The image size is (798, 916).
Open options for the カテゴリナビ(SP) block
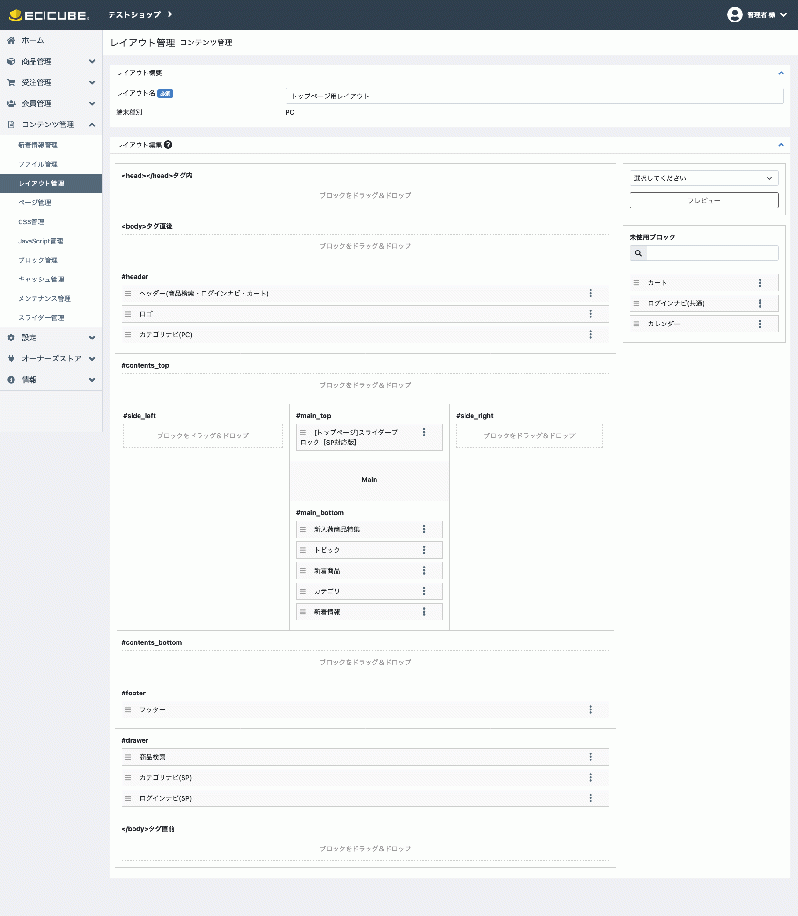(x=591, y=778)
